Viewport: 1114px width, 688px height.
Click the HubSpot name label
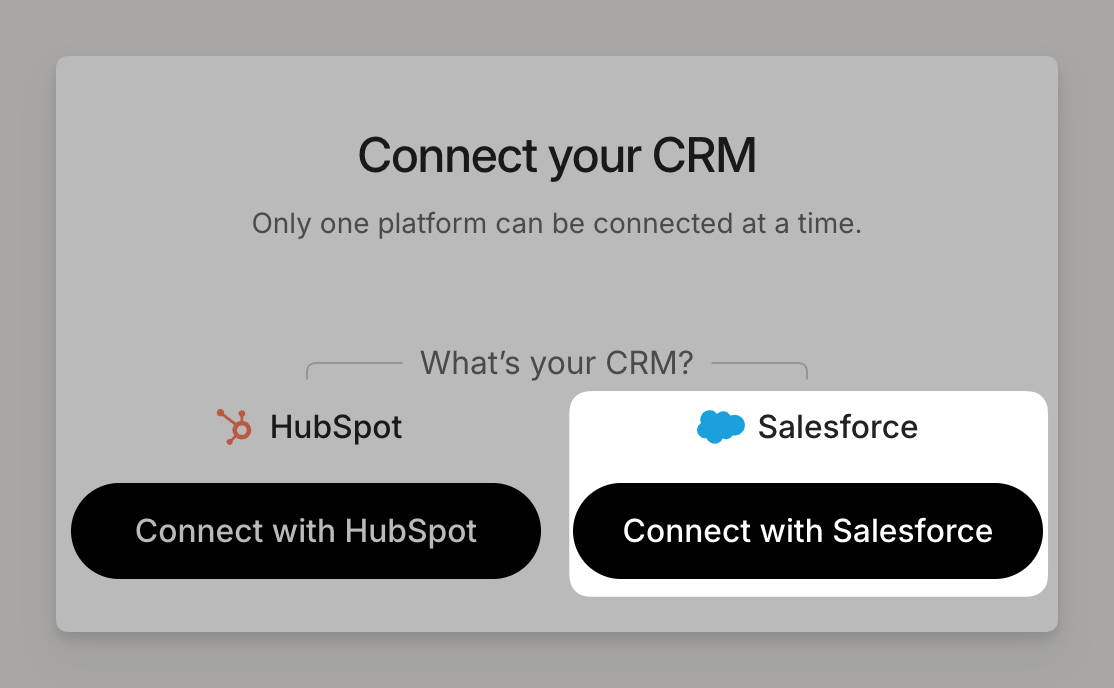[336, 428]
